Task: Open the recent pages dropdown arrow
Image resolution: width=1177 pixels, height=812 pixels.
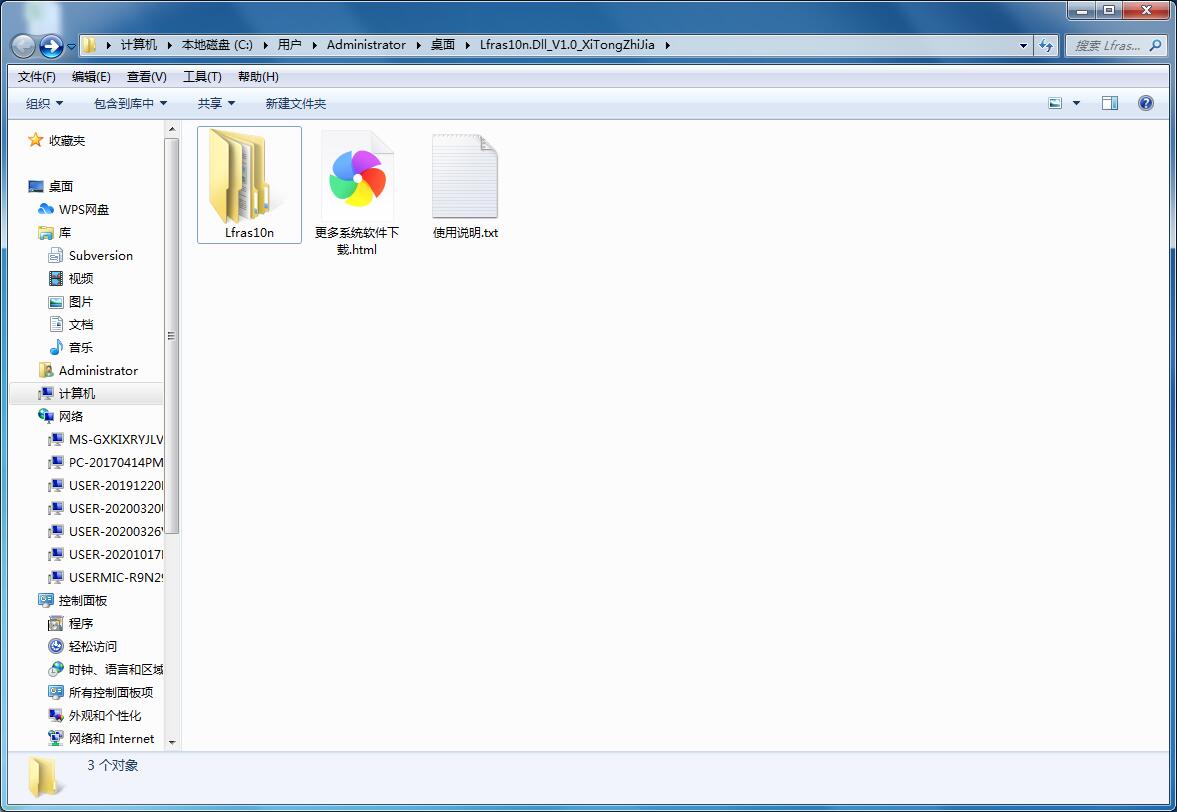Action: (x=71, y=47)
